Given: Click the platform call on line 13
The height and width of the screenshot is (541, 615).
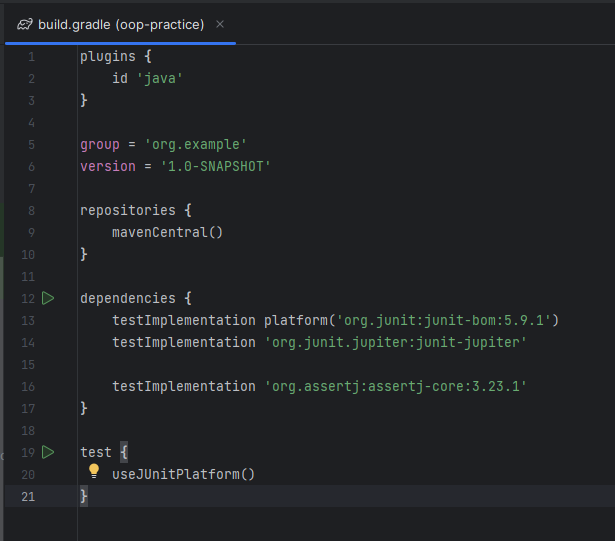Looking at the screenshot, I should pyautogui.click(x=295, y=321).
